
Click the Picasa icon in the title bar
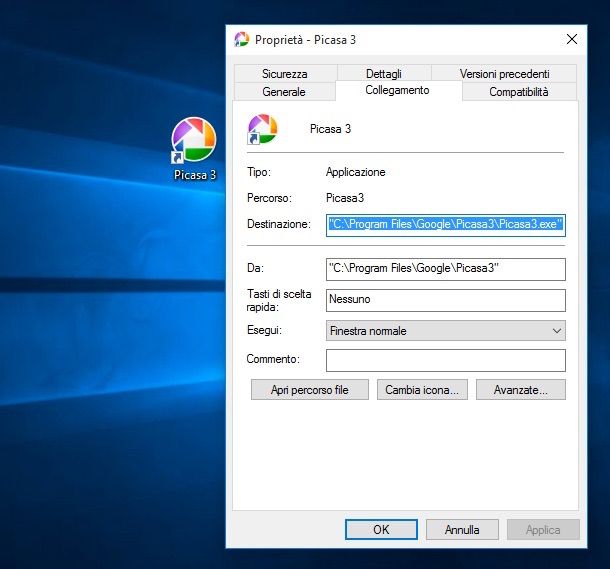(x=241, y=40)
